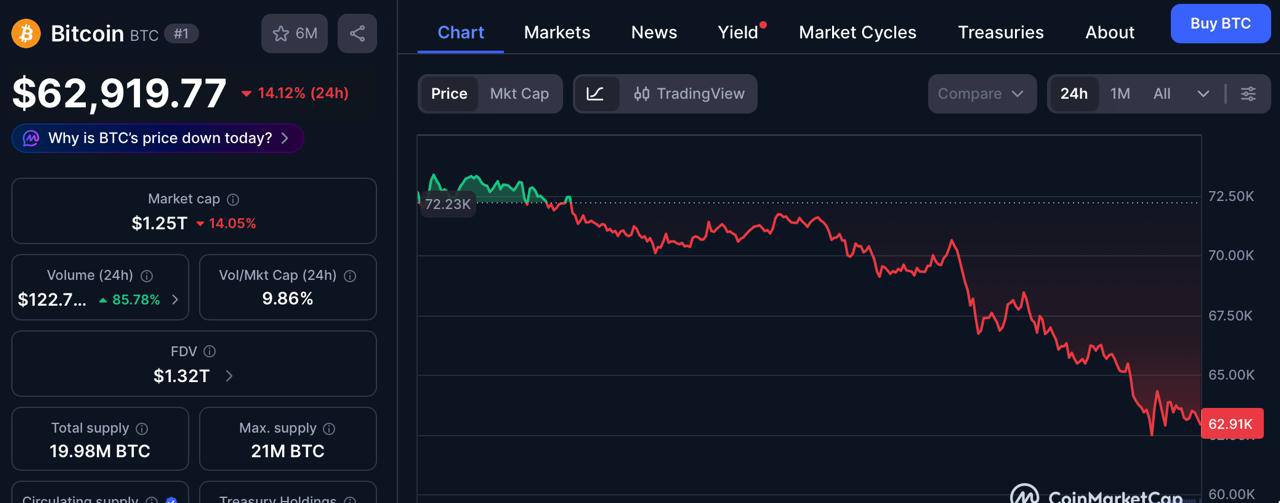This screenshot has width=1280, height=503.
Task: Click the Market cap info icon
Action: pyautogui.click(x=233, y=199)
